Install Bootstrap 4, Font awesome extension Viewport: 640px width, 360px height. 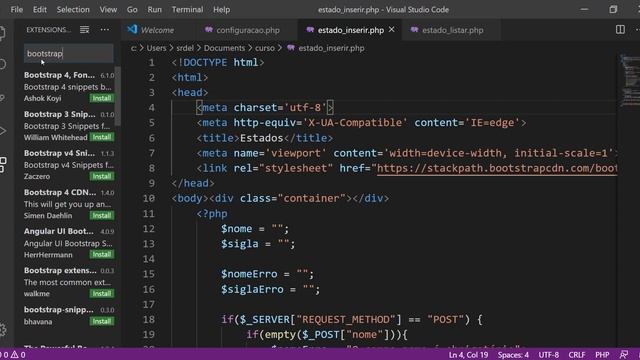click(x=102, y=98)
